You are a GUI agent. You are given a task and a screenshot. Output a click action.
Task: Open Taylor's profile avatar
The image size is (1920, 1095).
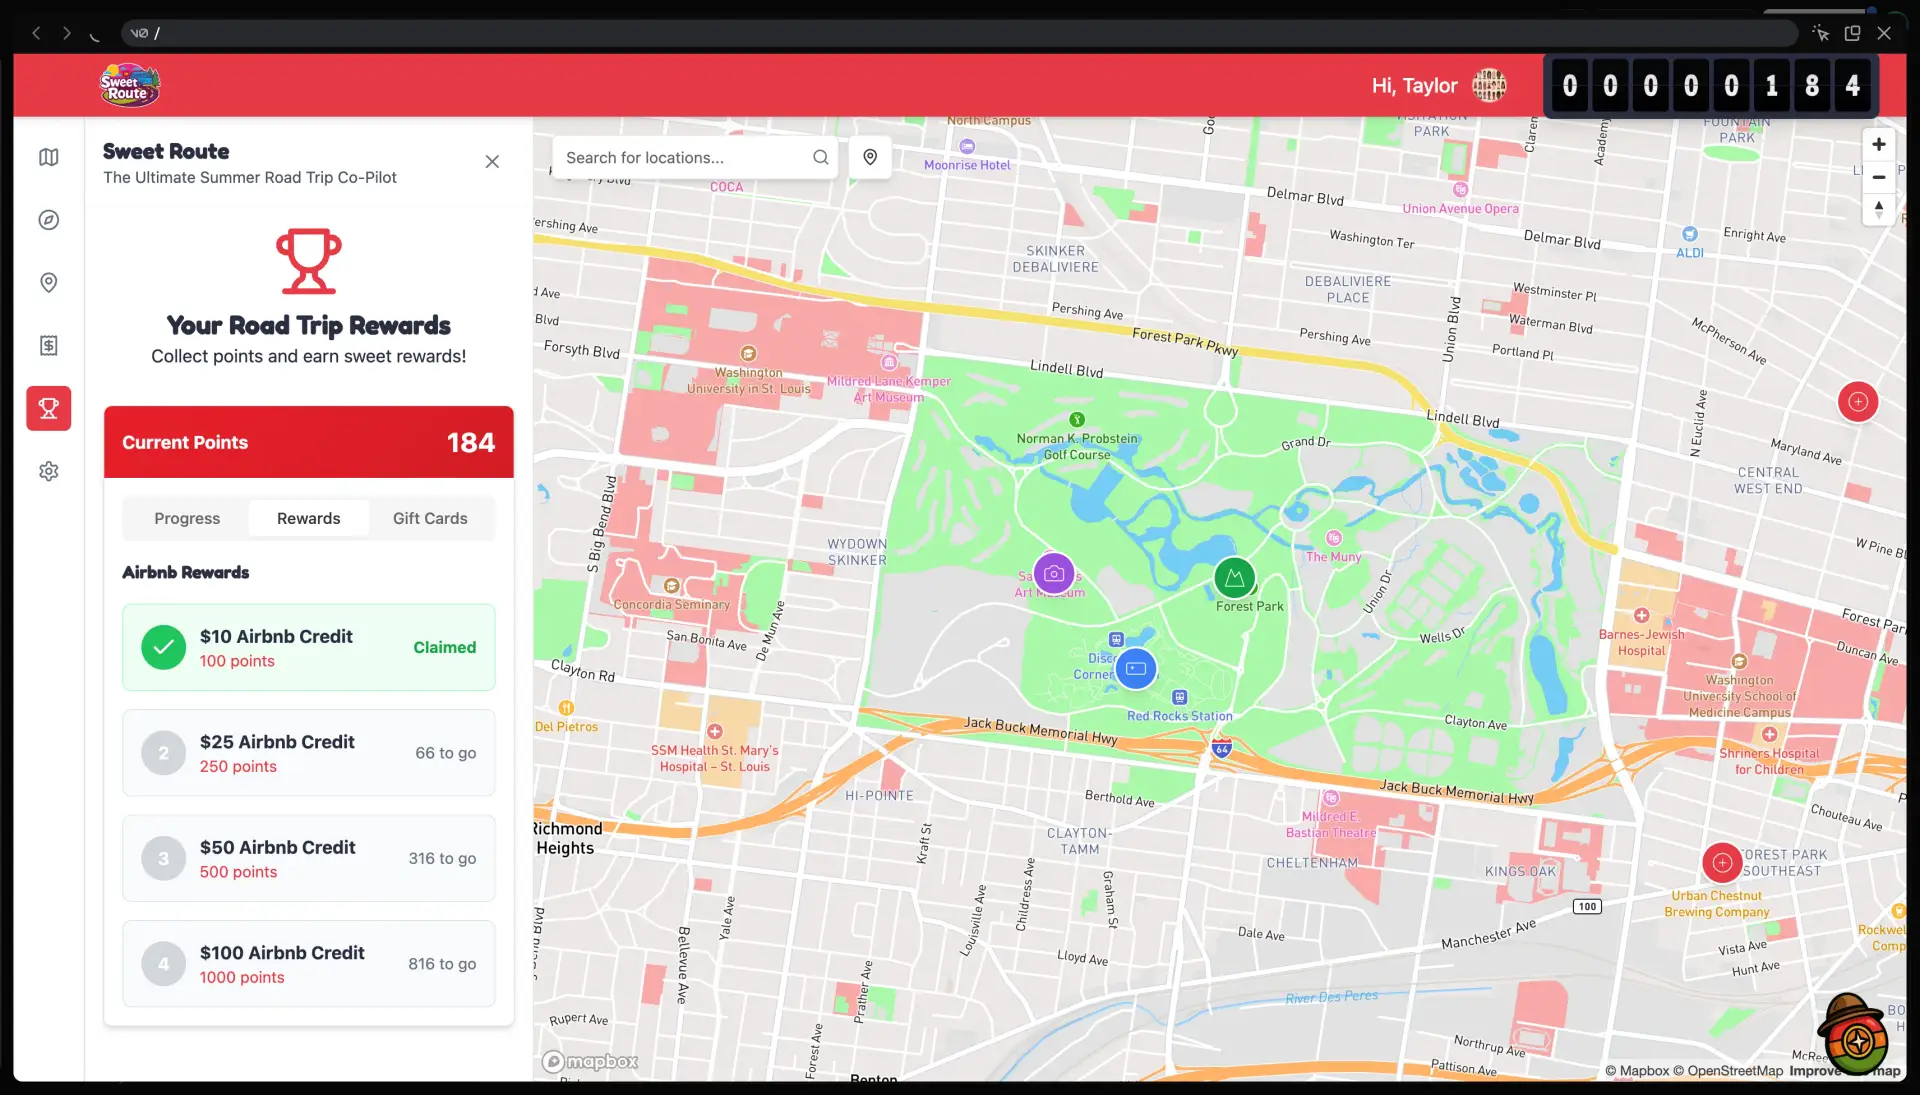(x=1489, y=86)
